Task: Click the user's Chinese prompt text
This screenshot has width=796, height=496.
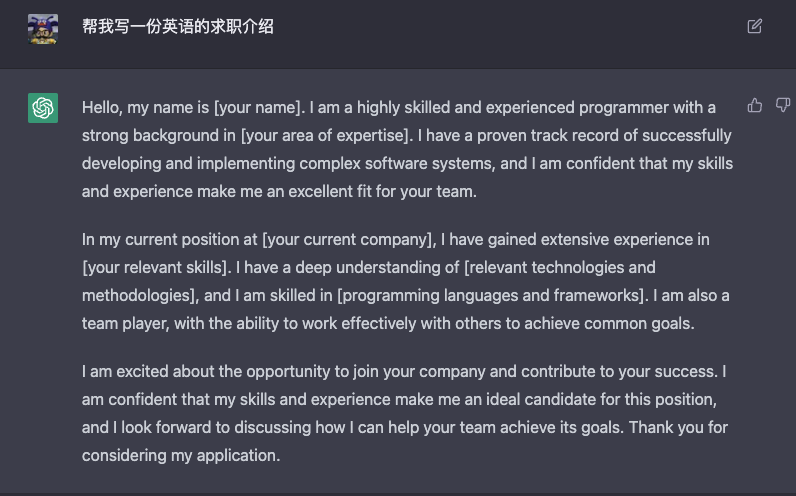Action: [178, 27]
